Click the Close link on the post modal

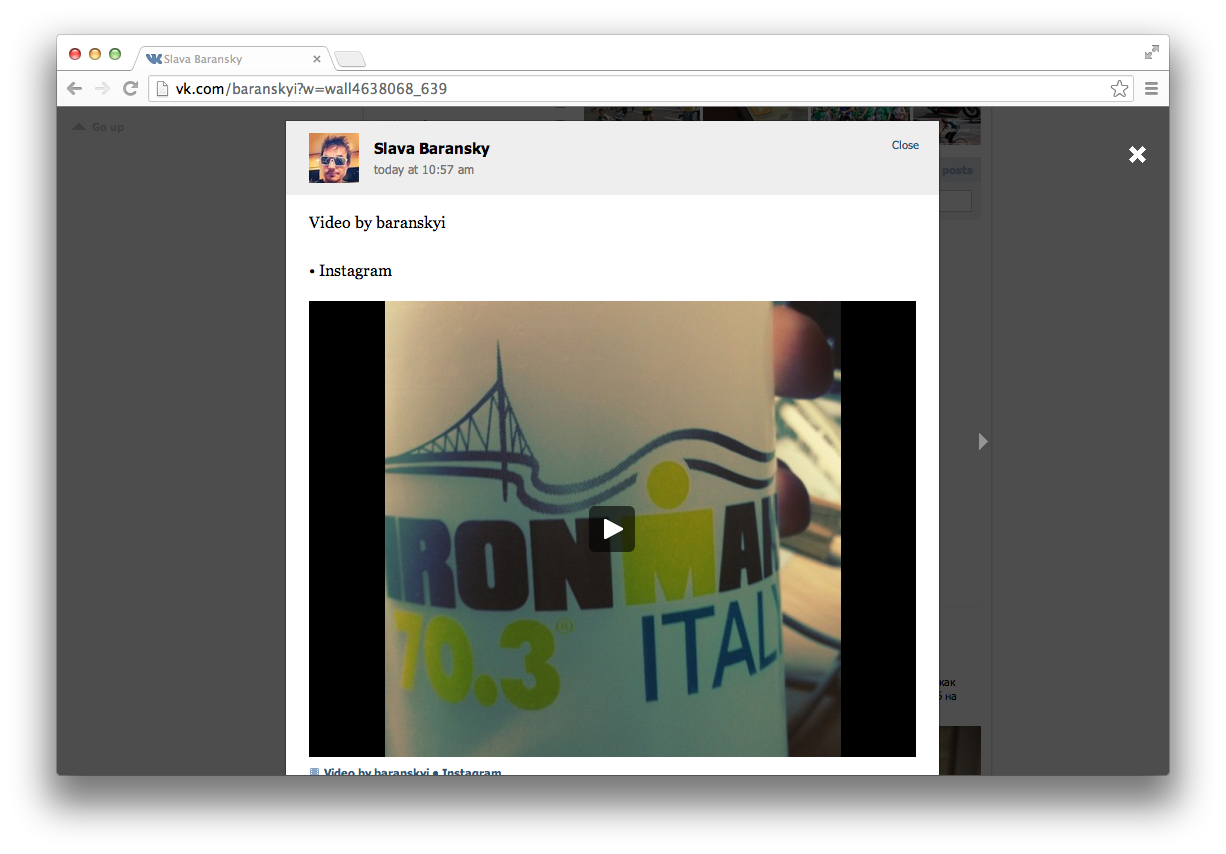pyautogui.click(x=905, y=145)
